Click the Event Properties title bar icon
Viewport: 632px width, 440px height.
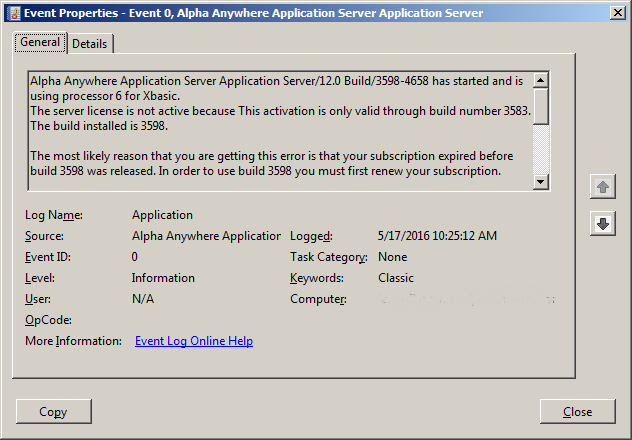(x=14, y=13)
